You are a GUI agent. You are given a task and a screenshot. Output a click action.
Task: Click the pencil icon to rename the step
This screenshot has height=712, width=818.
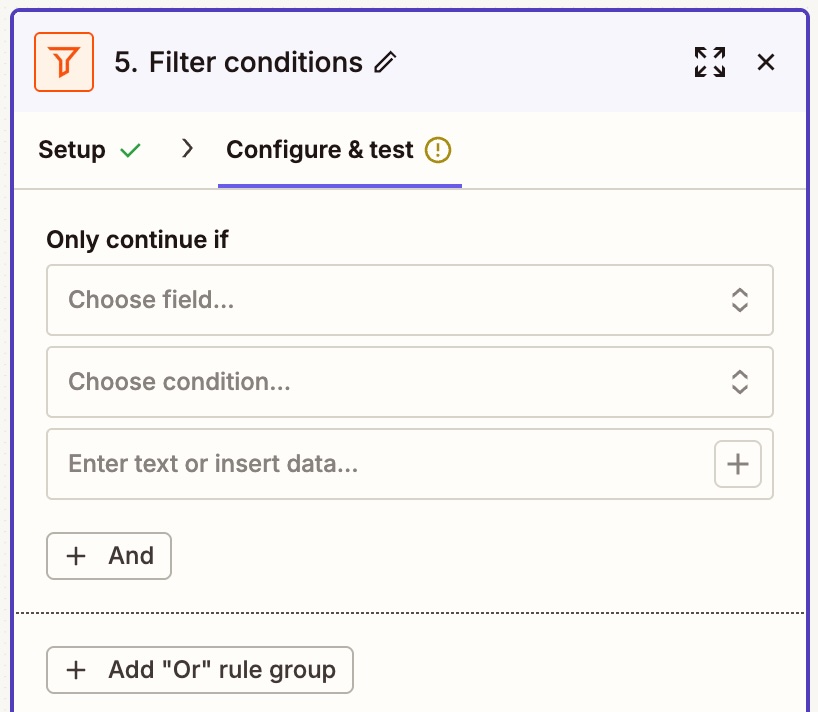[x=384, y=62]
